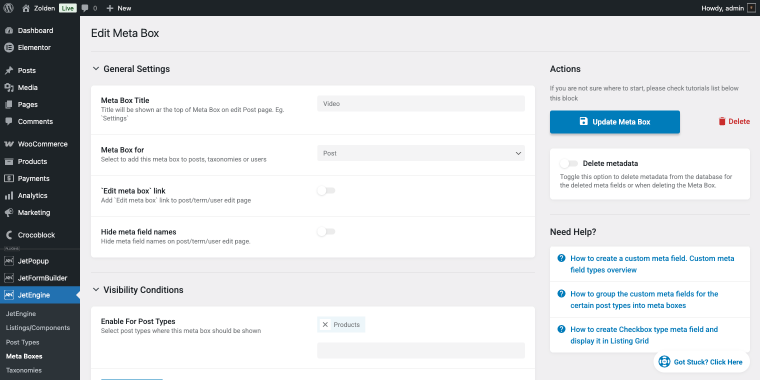
Task: Click the admin avatar thumbnail
Action: tap(751, 8)
